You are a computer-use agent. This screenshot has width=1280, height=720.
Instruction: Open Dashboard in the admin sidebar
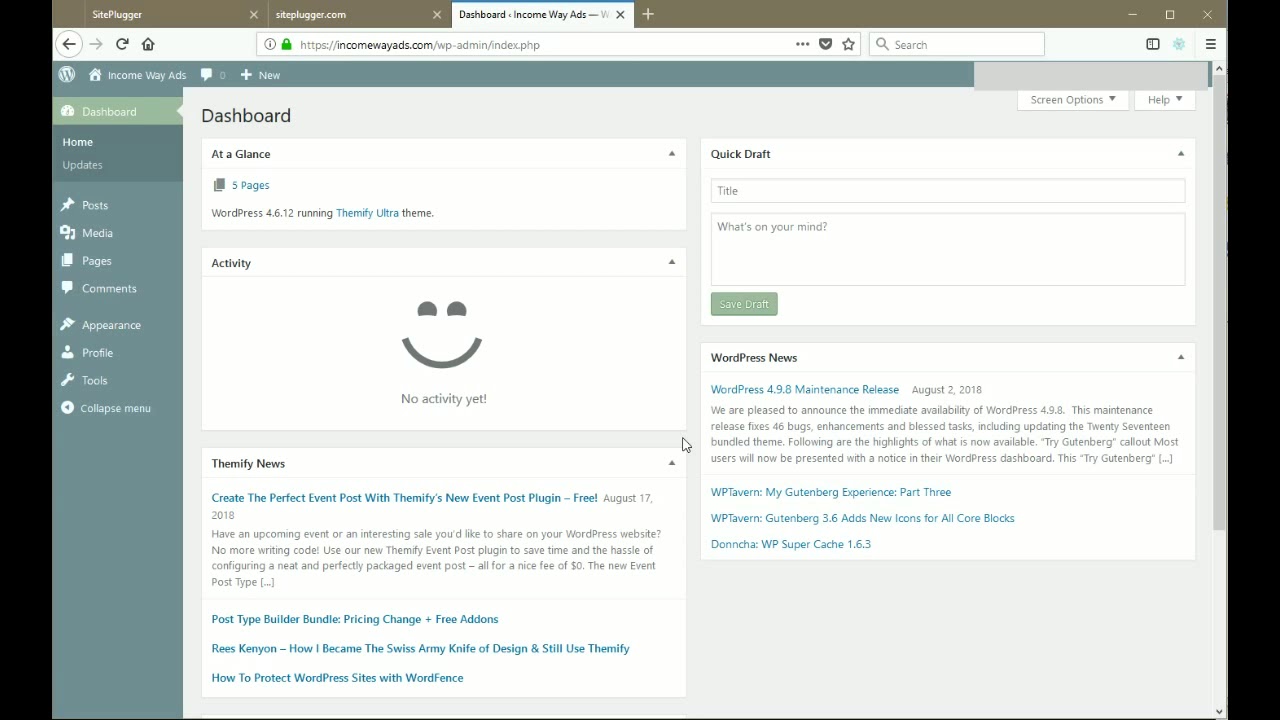(118, 112)
